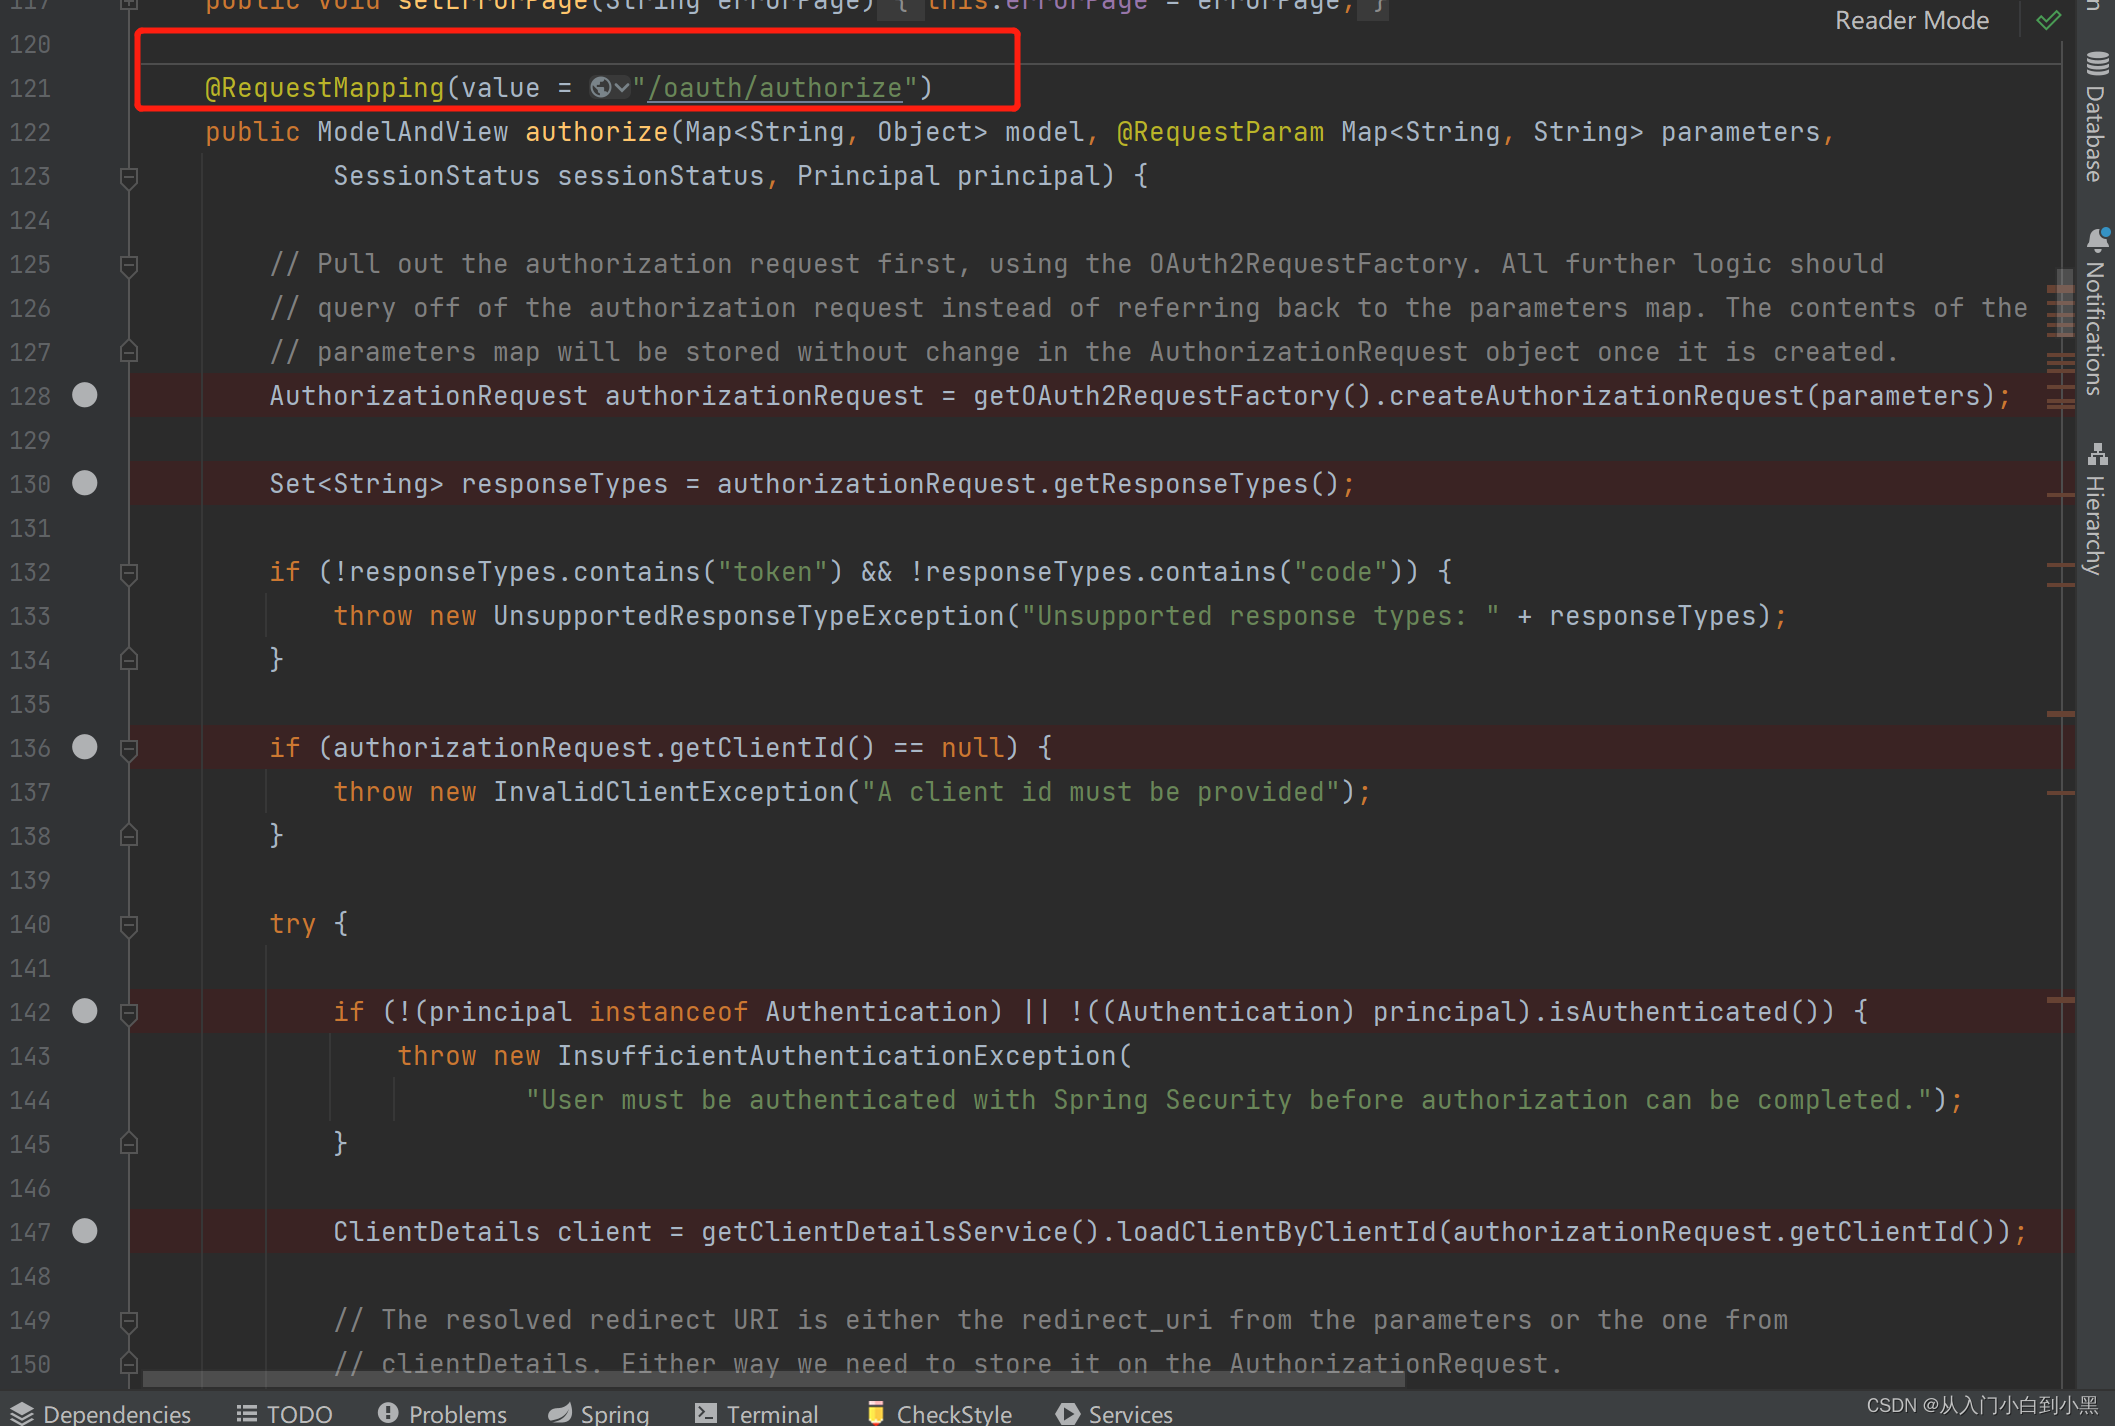
Task: Toggle breakpoint on line 128
Action: coord(85,395)
